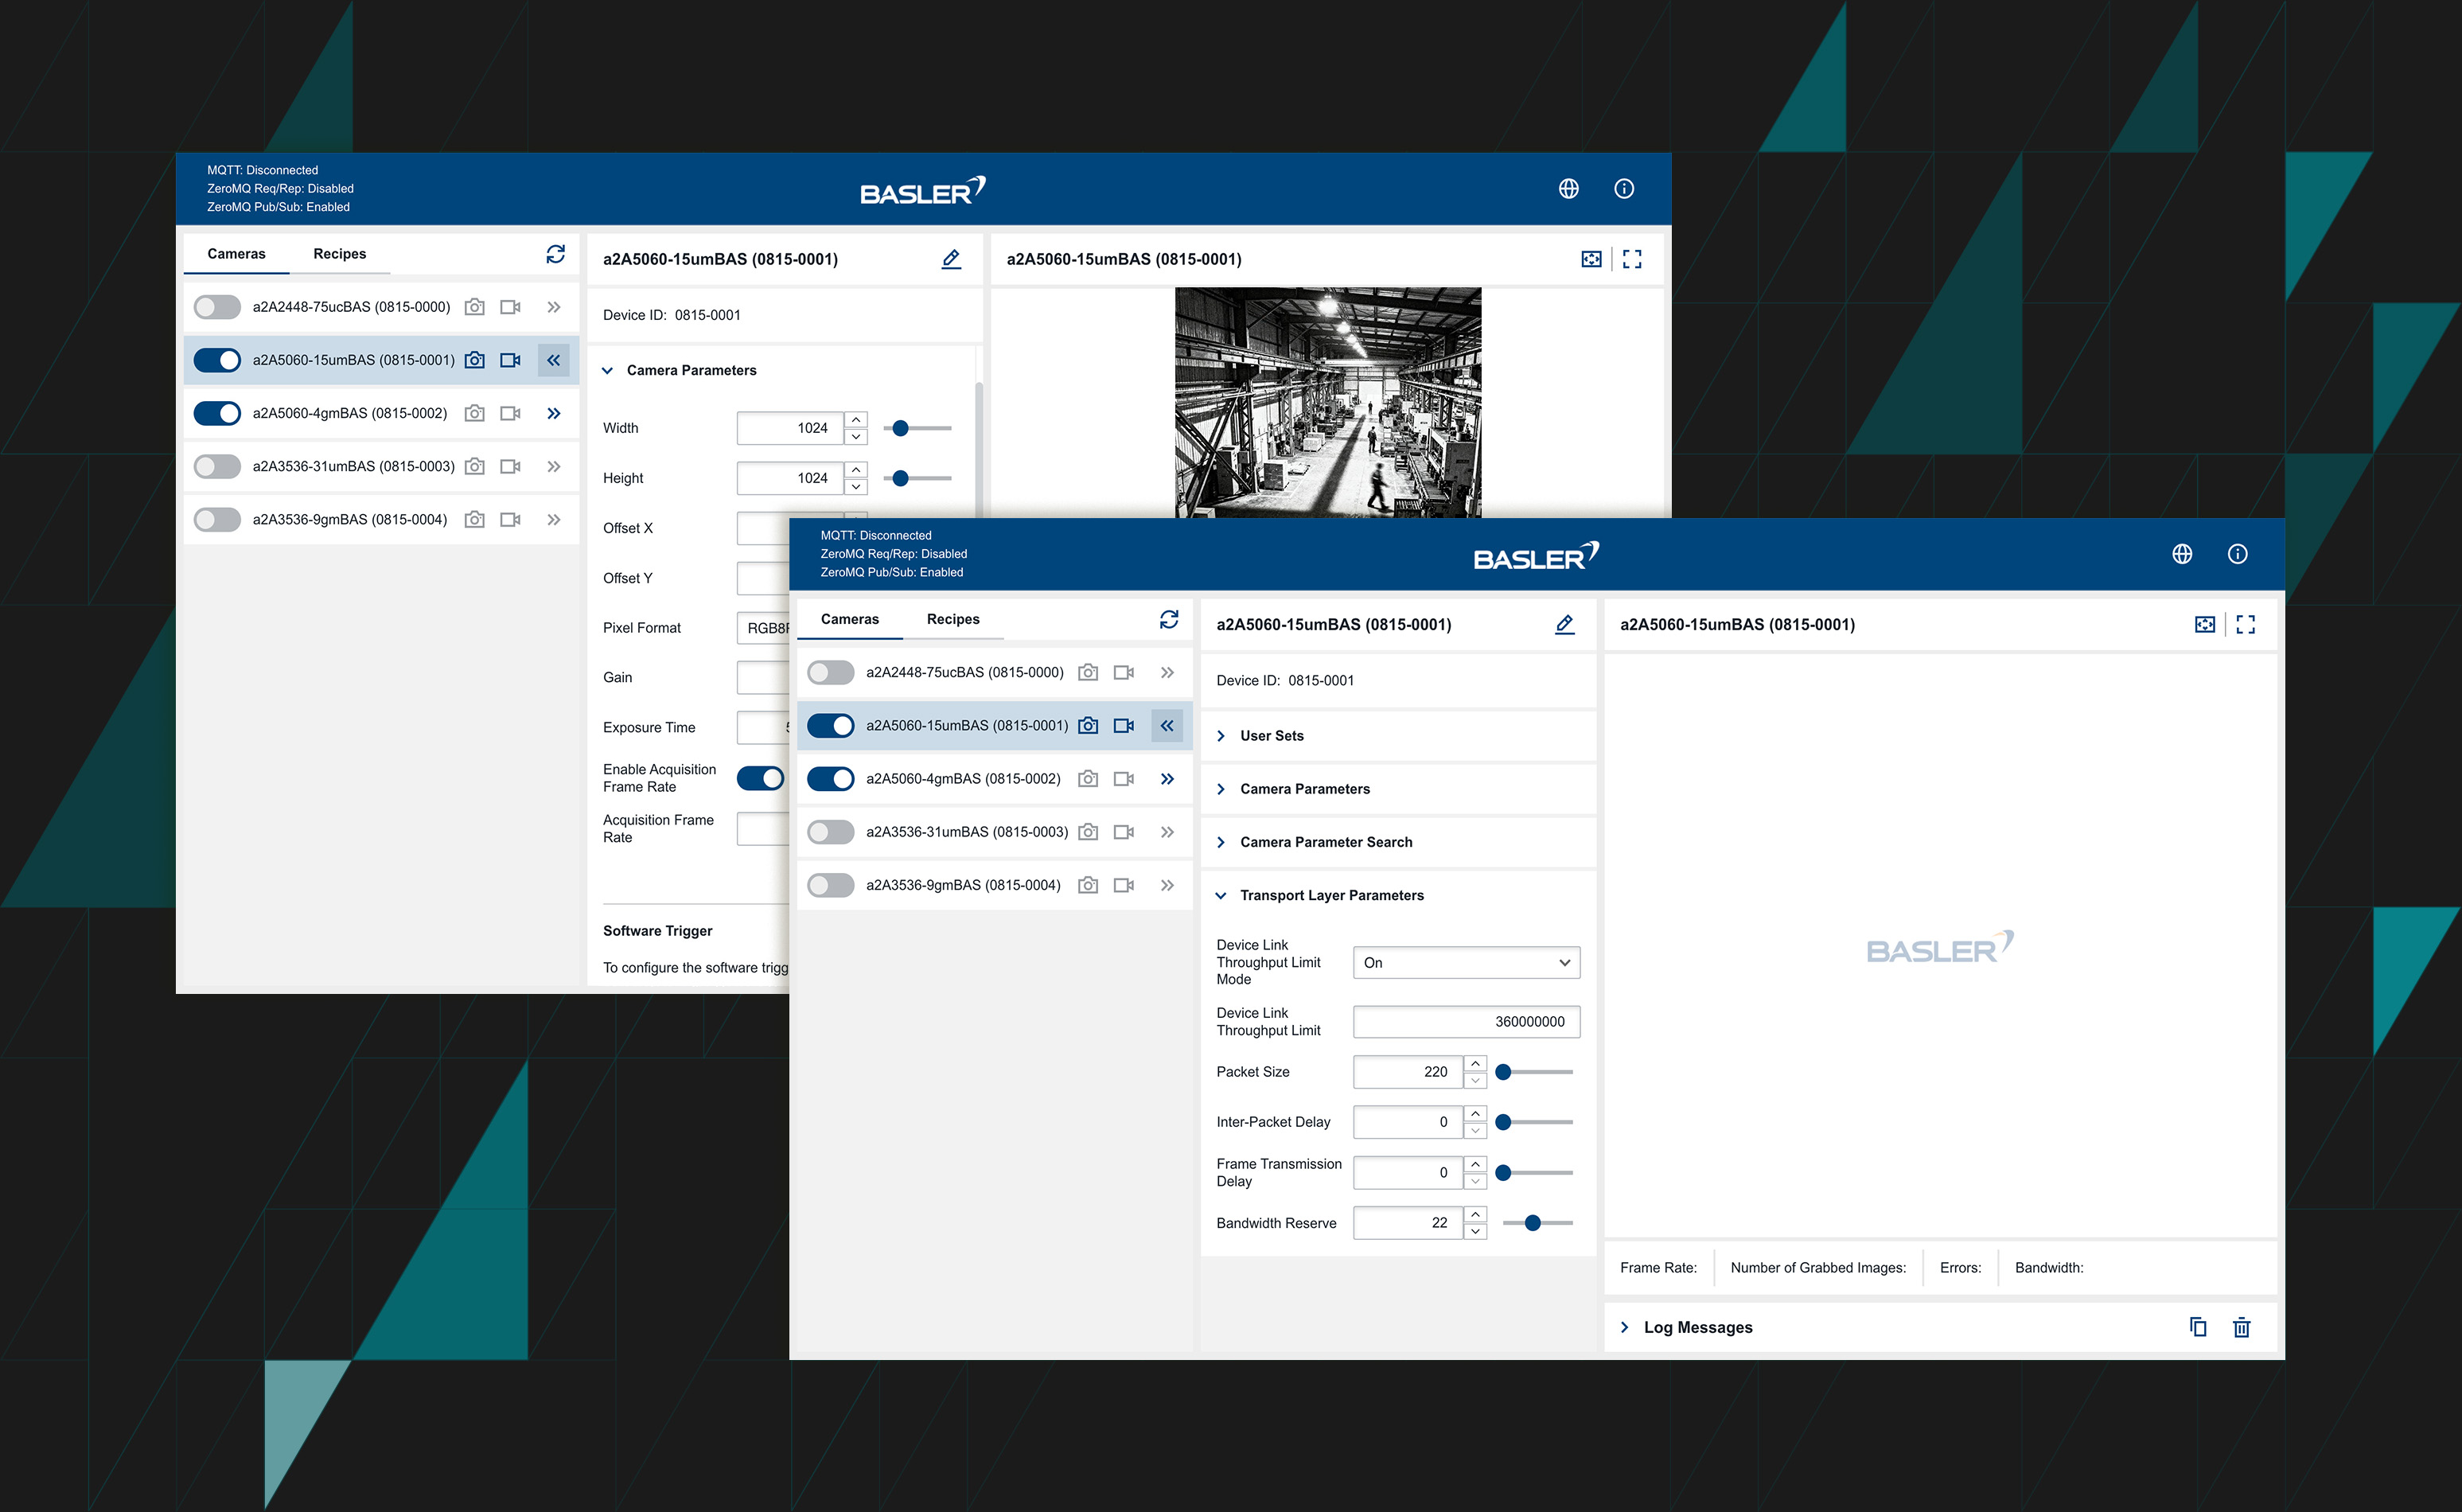Click the language globe icon in front window
2462x1512 pixels.
[x=2182, y=554]
